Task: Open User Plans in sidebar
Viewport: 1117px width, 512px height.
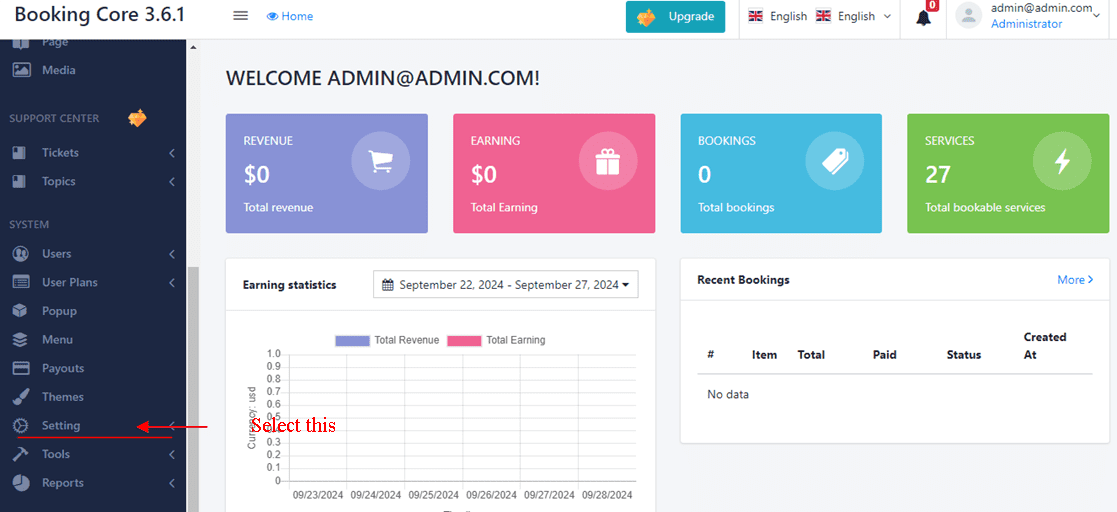Action: pos(69,283)
